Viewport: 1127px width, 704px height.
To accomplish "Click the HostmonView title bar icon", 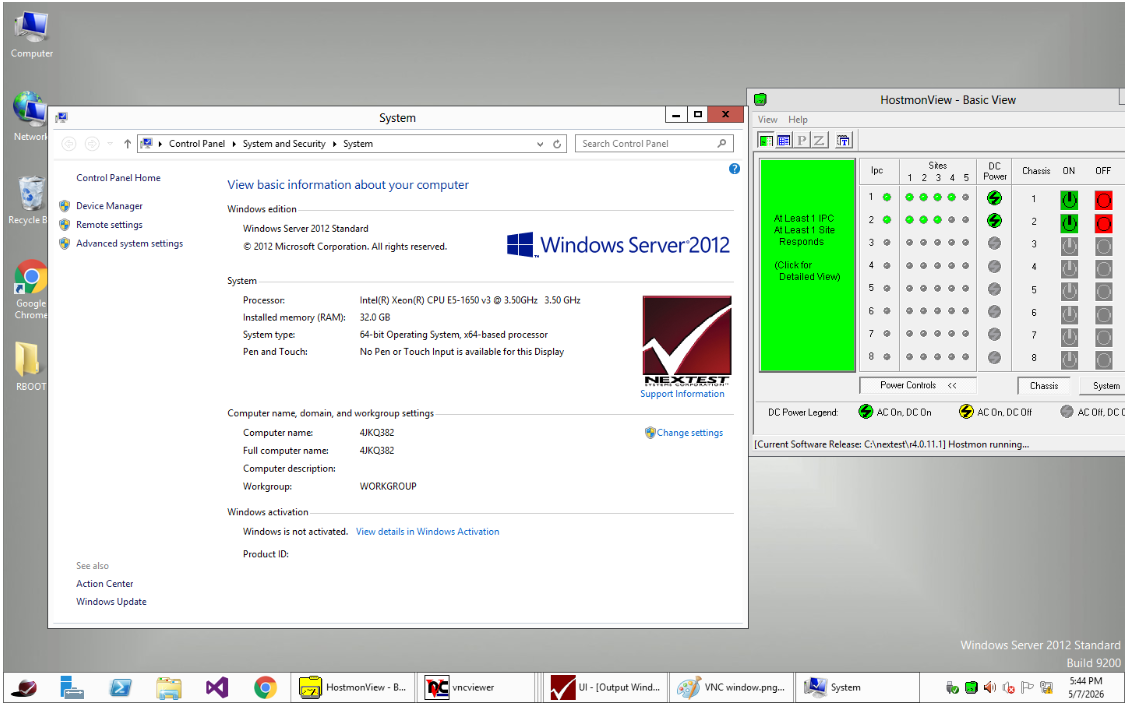I will click(760, 100).
